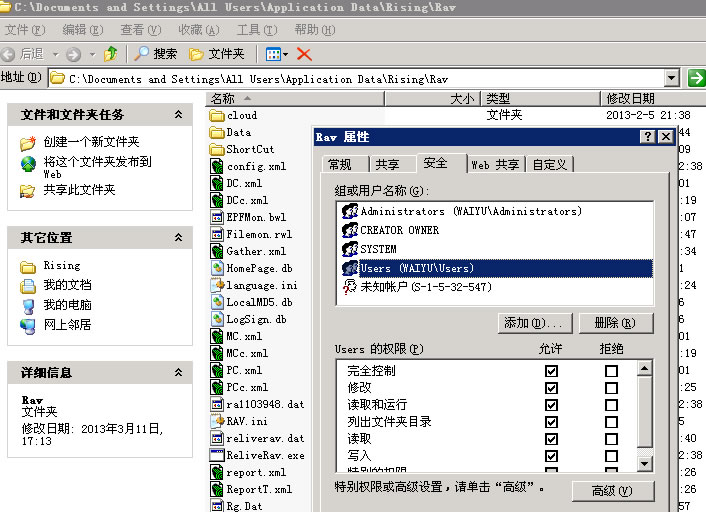Uncheck Allow for 写入 permission
Viewport: 706px width, 512px height.
551,456
